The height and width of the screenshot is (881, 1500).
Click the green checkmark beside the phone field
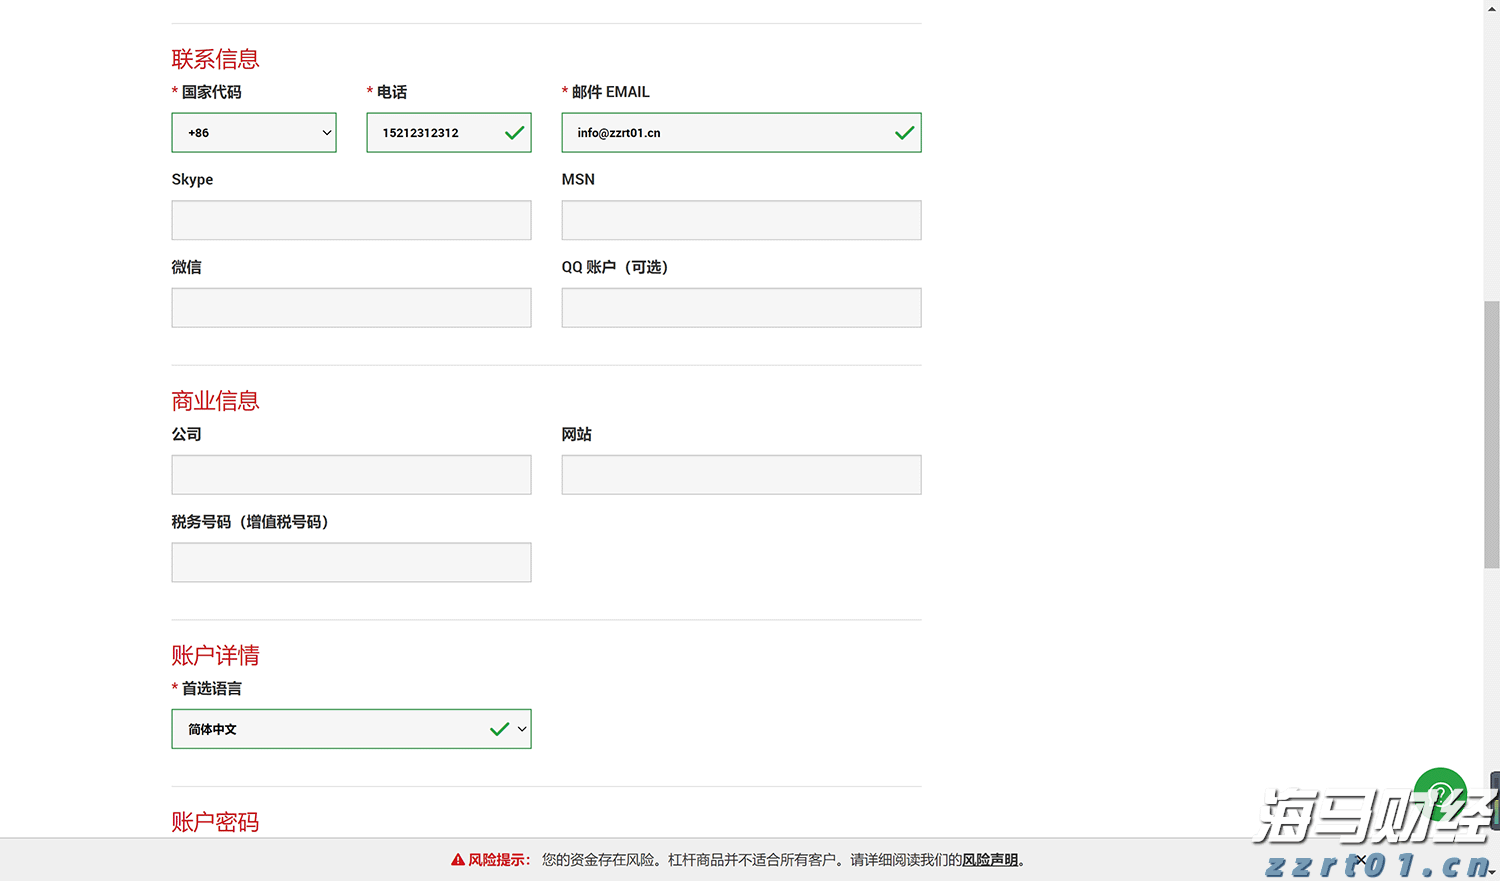click(513, 132)
